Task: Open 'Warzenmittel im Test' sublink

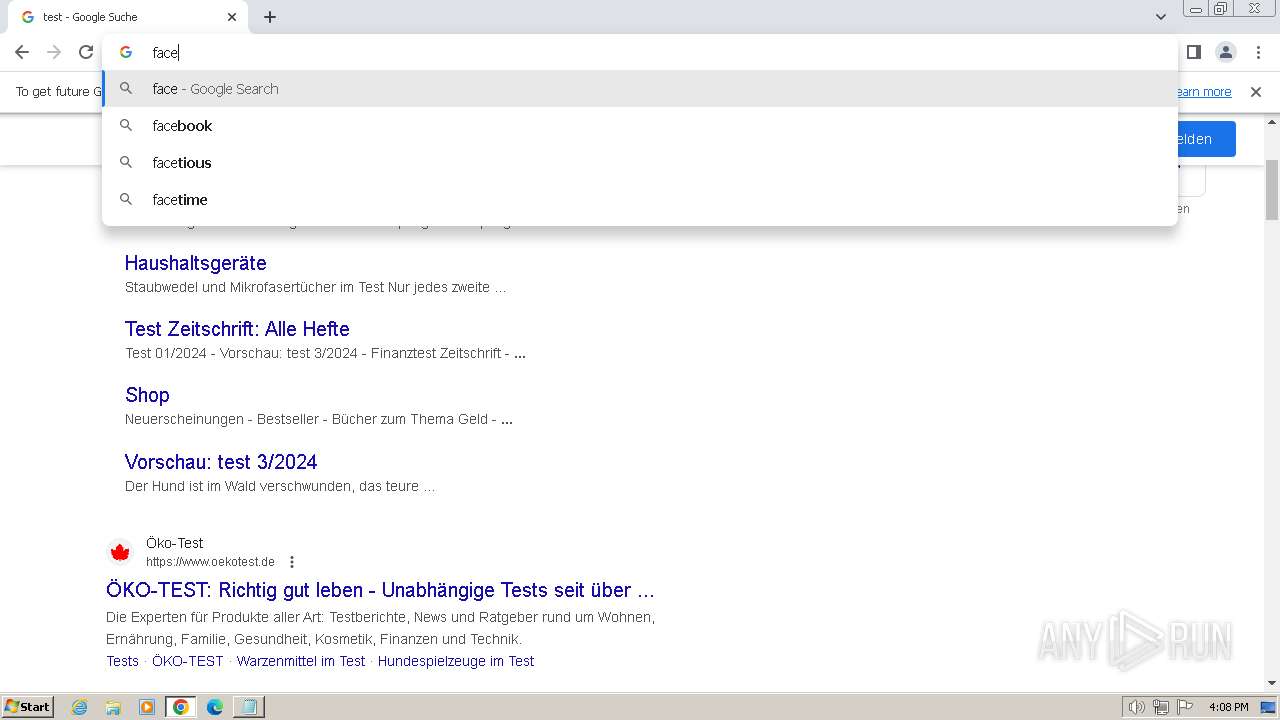Action: pos(301,661)
